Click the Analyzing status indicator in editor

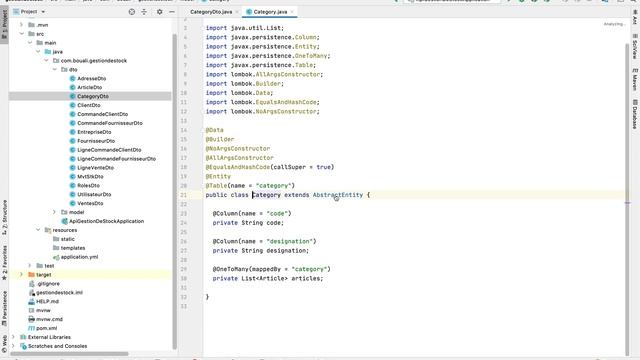(x=614, y=24)
